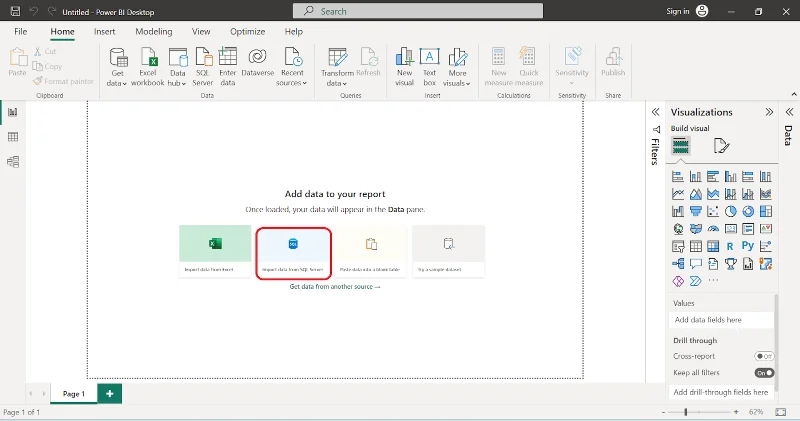This screenshot has height=421, width=800.
Task: Click the Search box in title bar
Action: pyautogui.click(x=418, y=11)
